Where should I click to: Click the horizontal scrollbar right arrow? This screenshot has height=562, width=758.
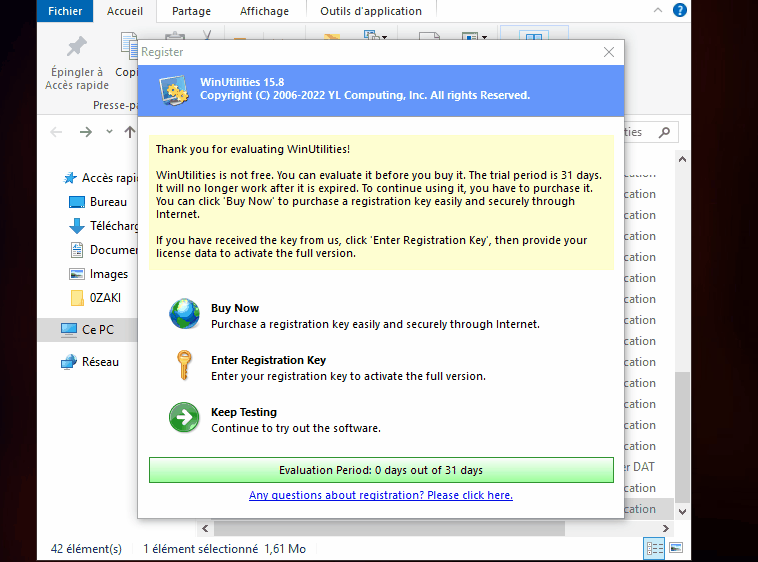[666, 528]
